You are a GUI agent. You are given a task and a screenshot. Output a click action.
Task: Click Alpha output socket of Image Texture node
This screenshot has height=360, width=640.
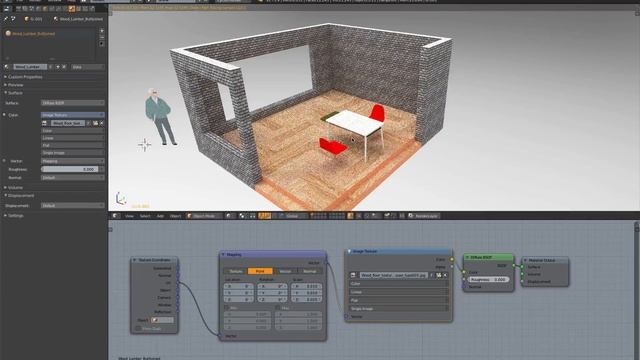452,267
